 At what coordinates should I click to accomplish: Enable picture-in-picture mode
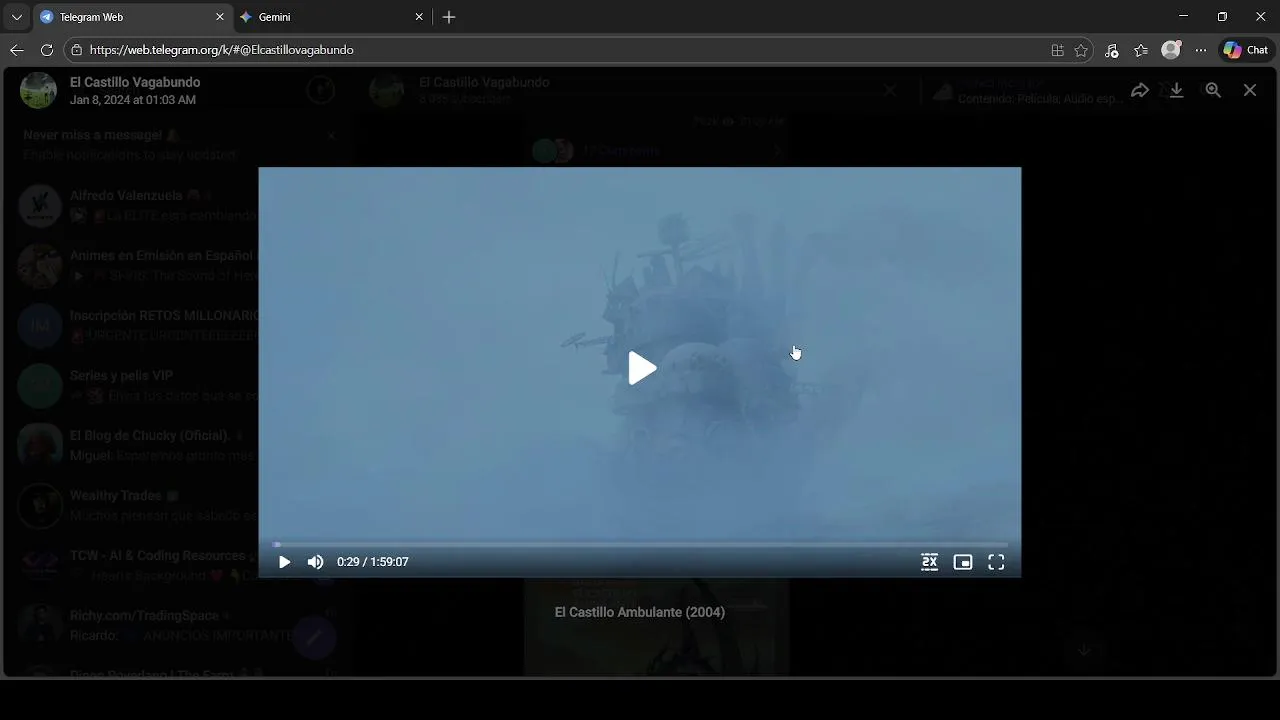click(x=963, y=562)
